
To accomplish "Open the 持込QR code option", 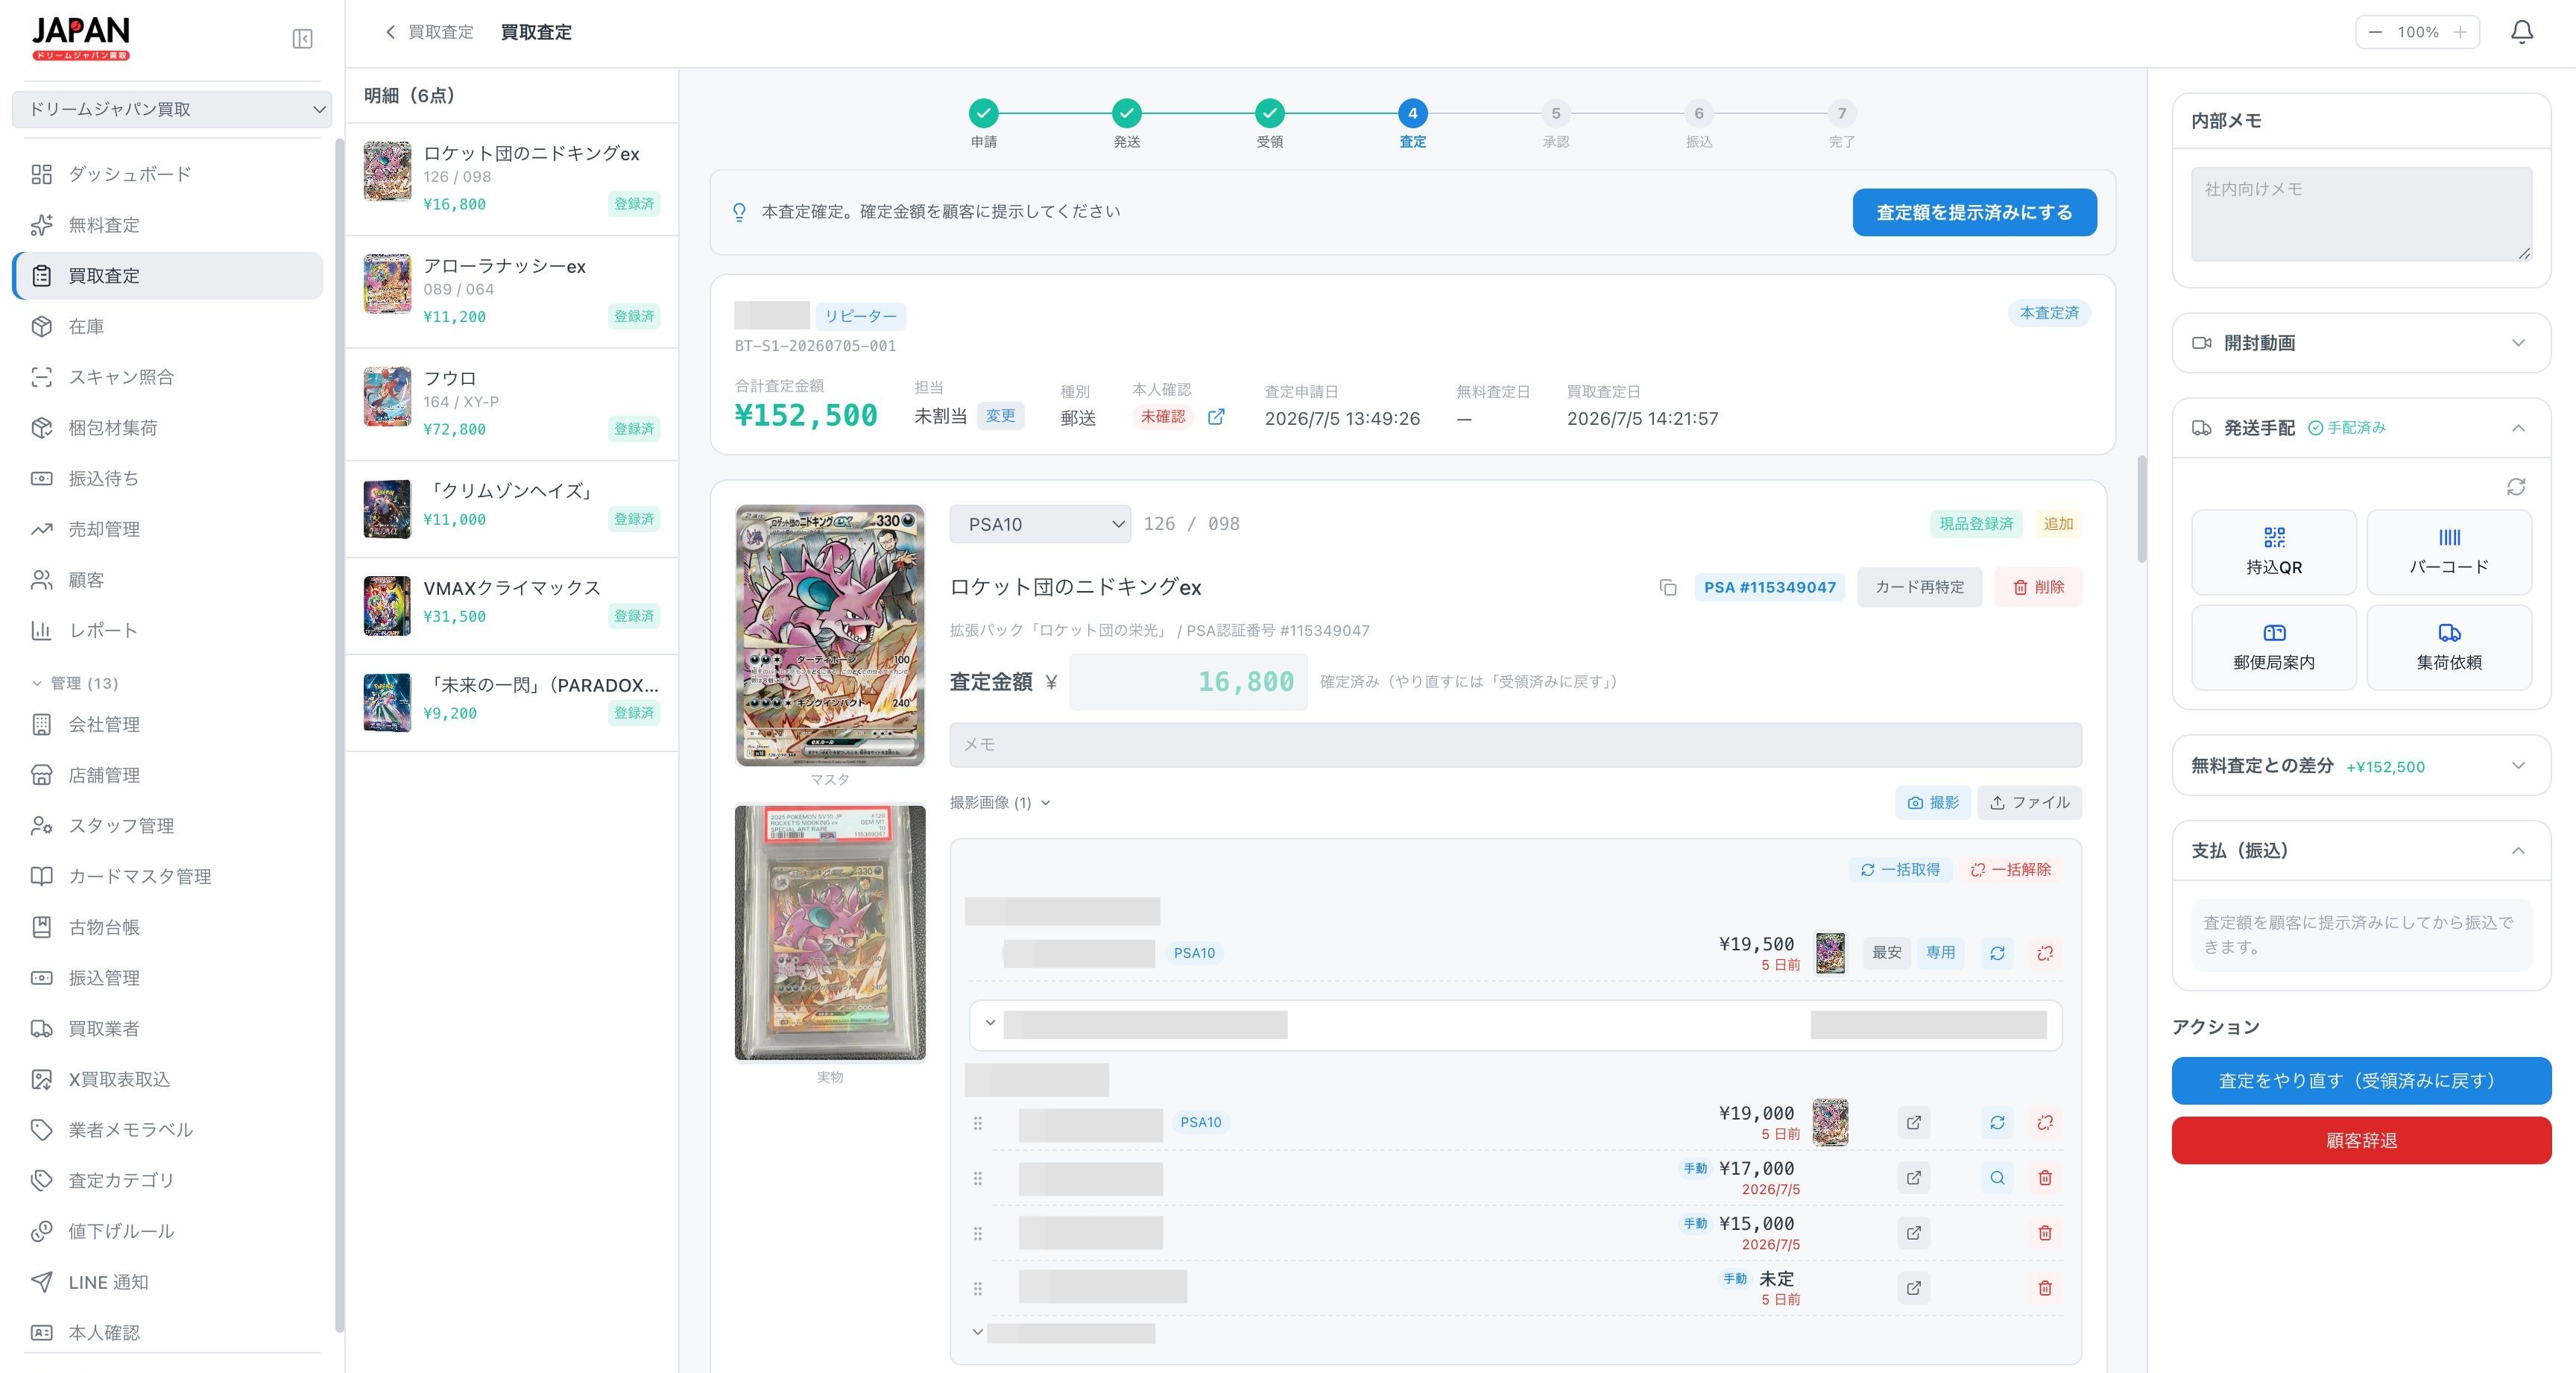I will pos(2274,552).
